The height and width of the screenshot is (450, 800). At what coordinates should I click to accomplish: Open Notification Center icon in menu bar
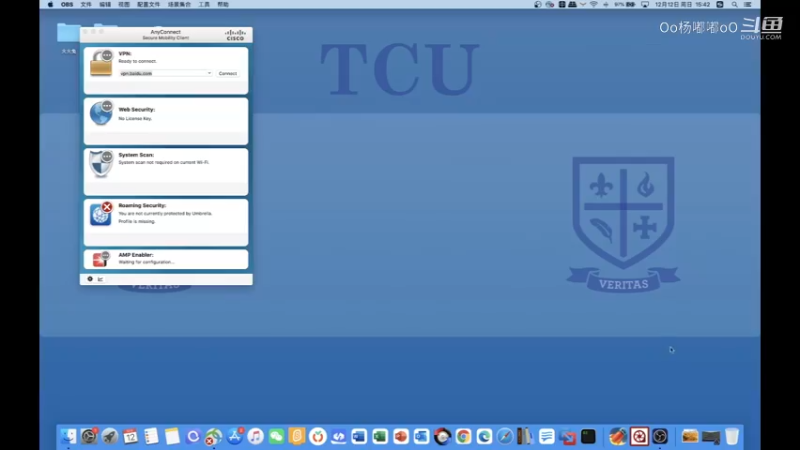748,4
